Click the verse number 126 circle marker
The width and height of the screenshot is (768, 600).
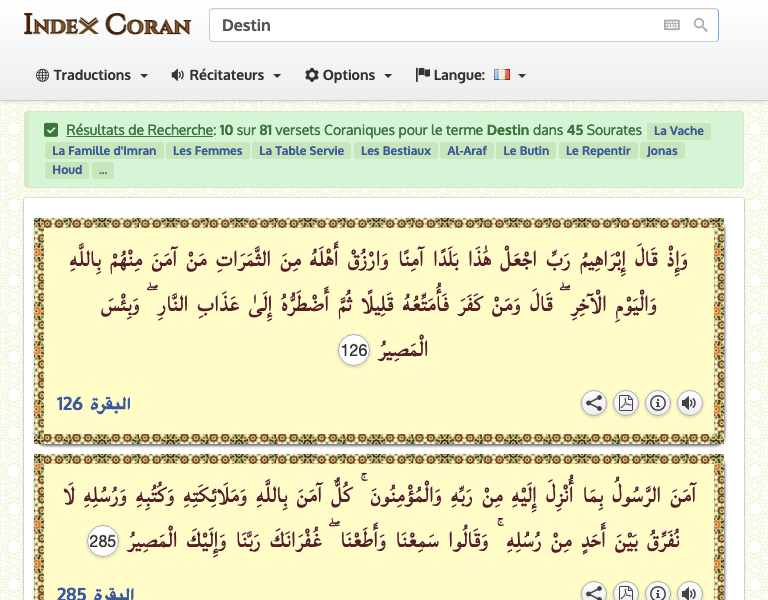point(354,351)
